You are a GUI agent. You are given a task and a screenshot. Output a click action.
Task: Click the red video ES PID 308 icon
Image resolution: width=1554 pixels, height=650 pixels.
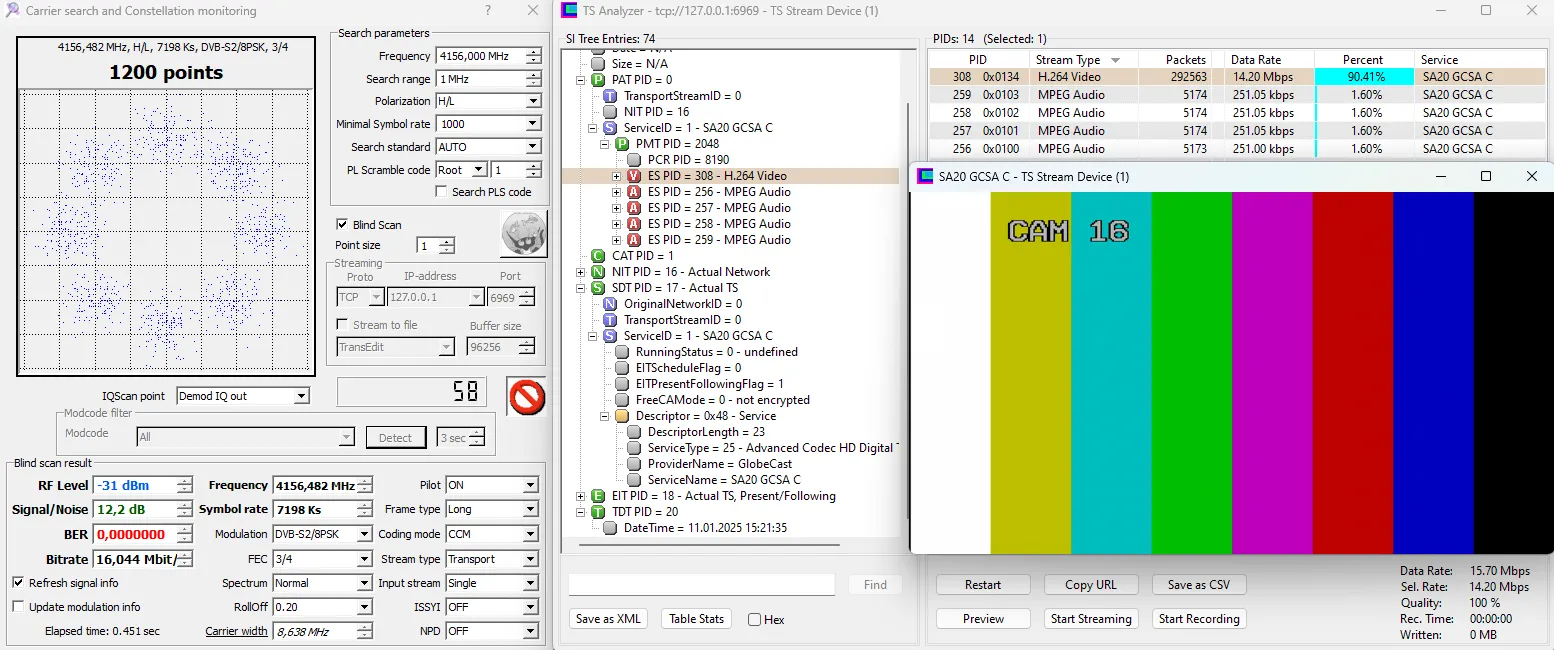[634, 176]
